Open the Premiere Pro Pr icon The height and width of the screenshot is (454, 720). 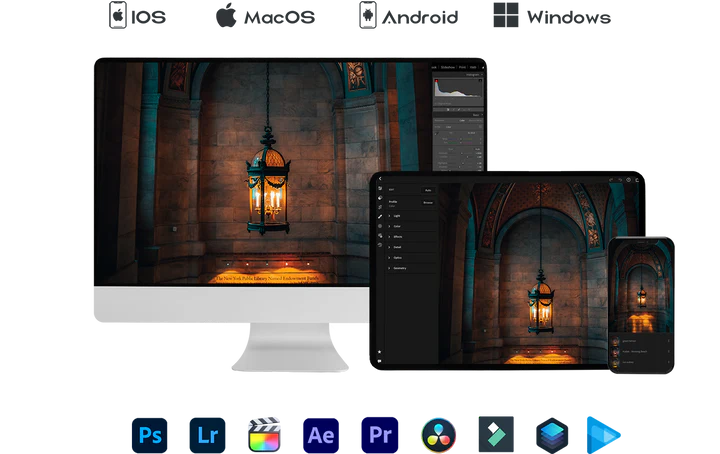tap(380, 435)
